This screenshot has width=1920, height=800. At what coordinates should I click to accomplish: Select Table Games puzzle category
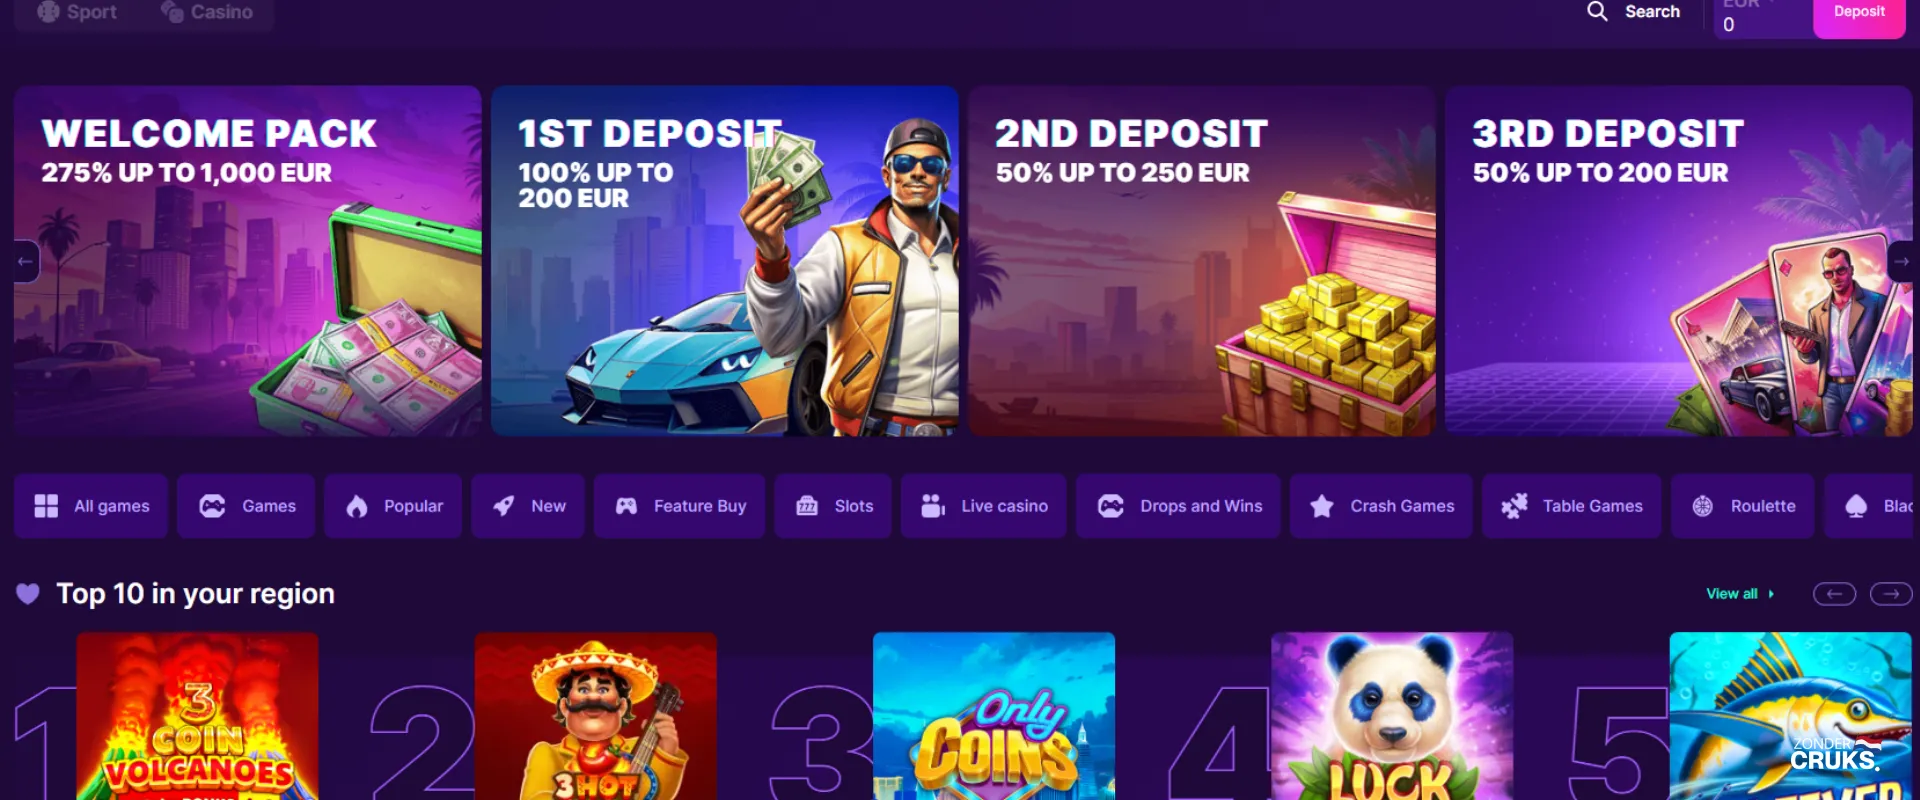click(1572, 506)
